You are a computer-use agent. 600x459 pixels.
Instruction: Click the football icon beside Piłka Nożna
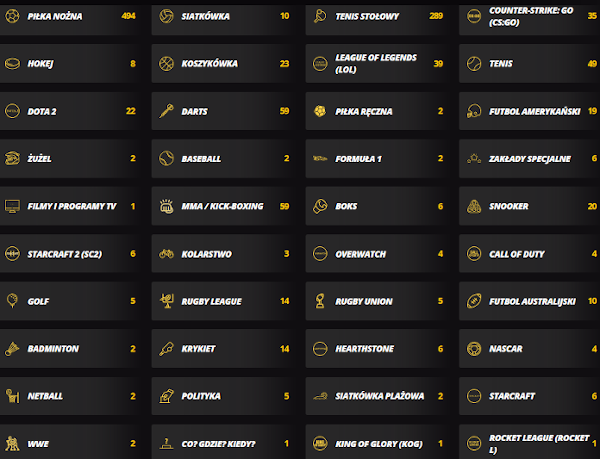click(12, 16)
